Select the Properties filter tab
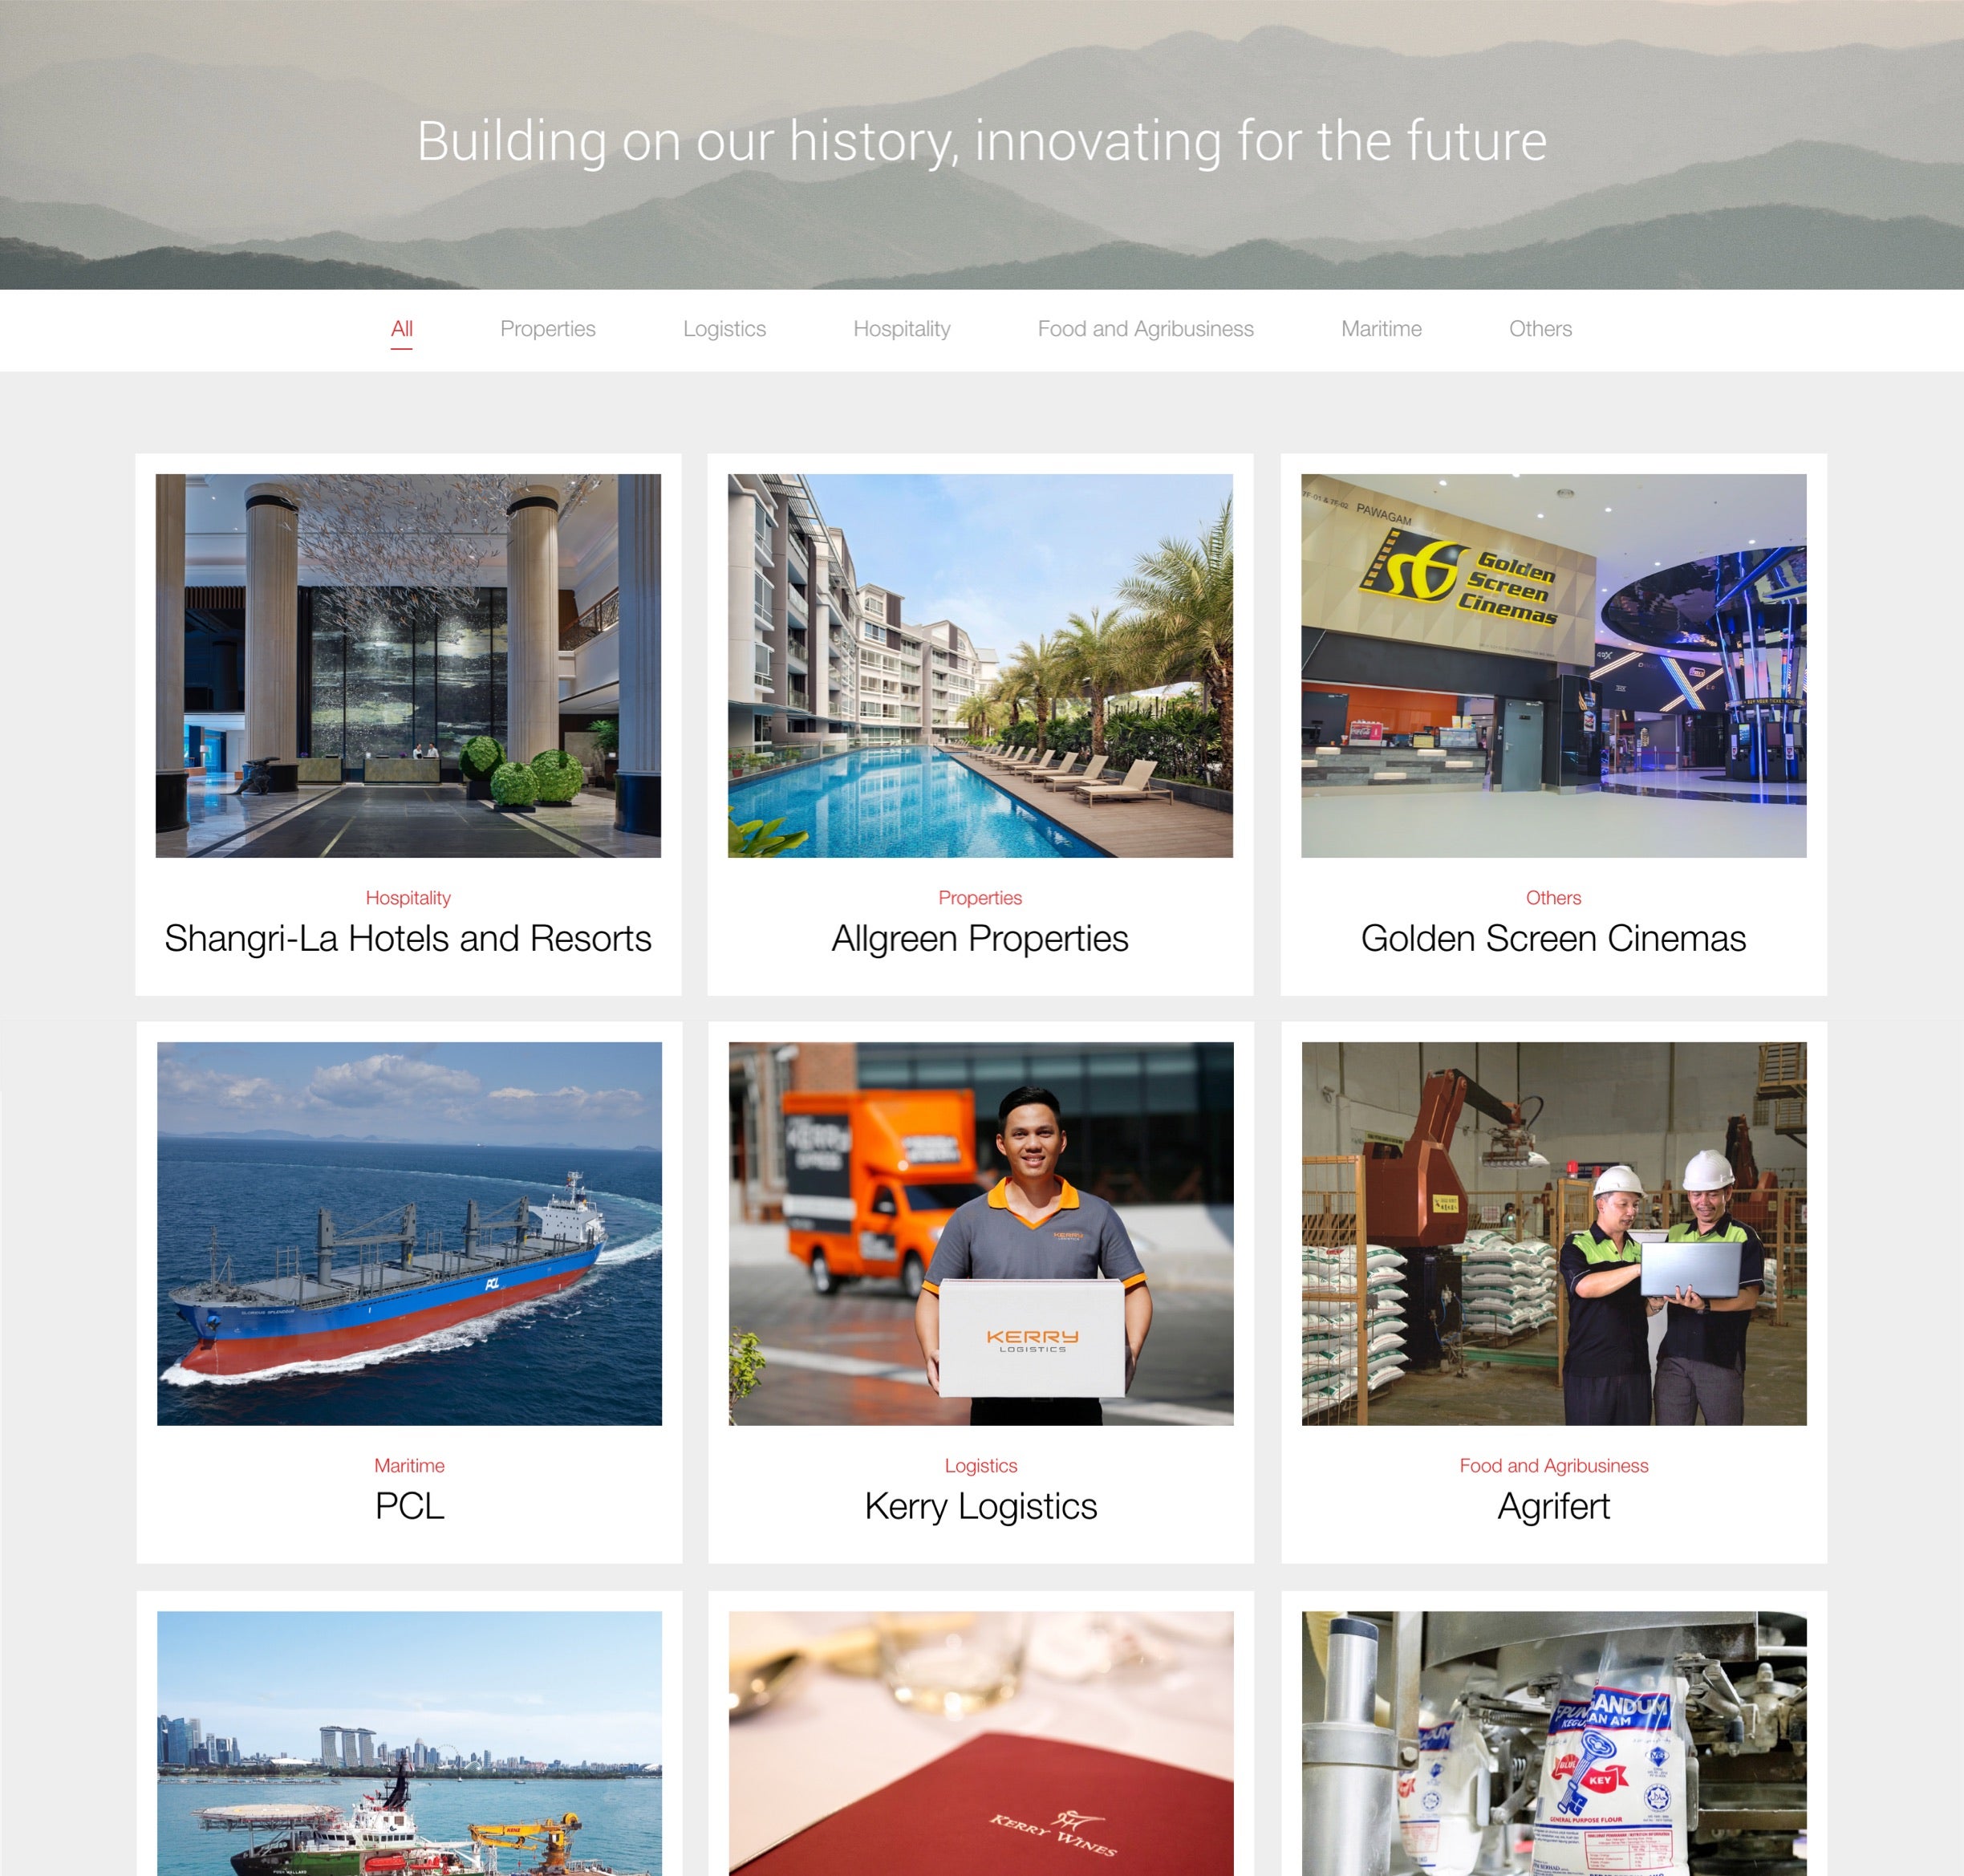This screenshot has height=1876, width=1964. [x=547, y=330]
